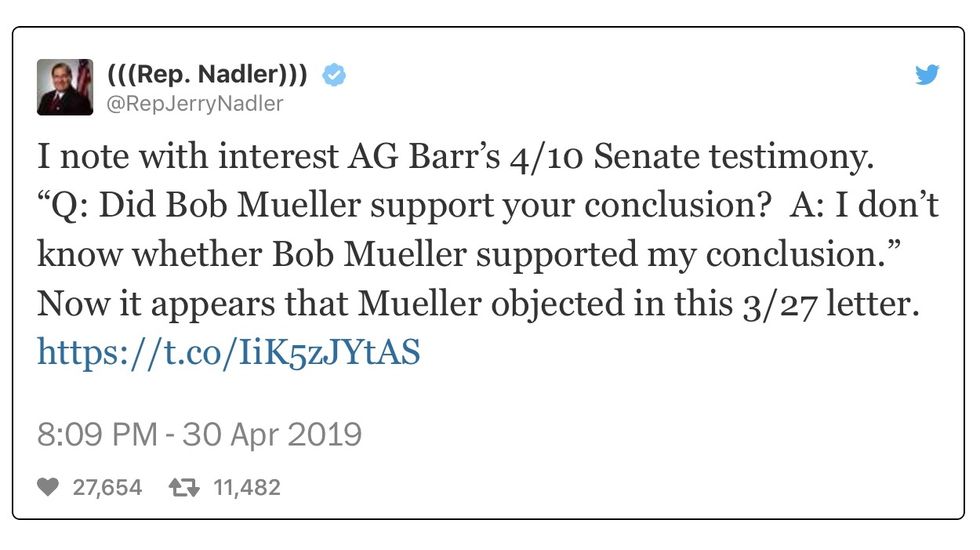
Task: Click the 27,654 likes count
Action: click(107, 488)
